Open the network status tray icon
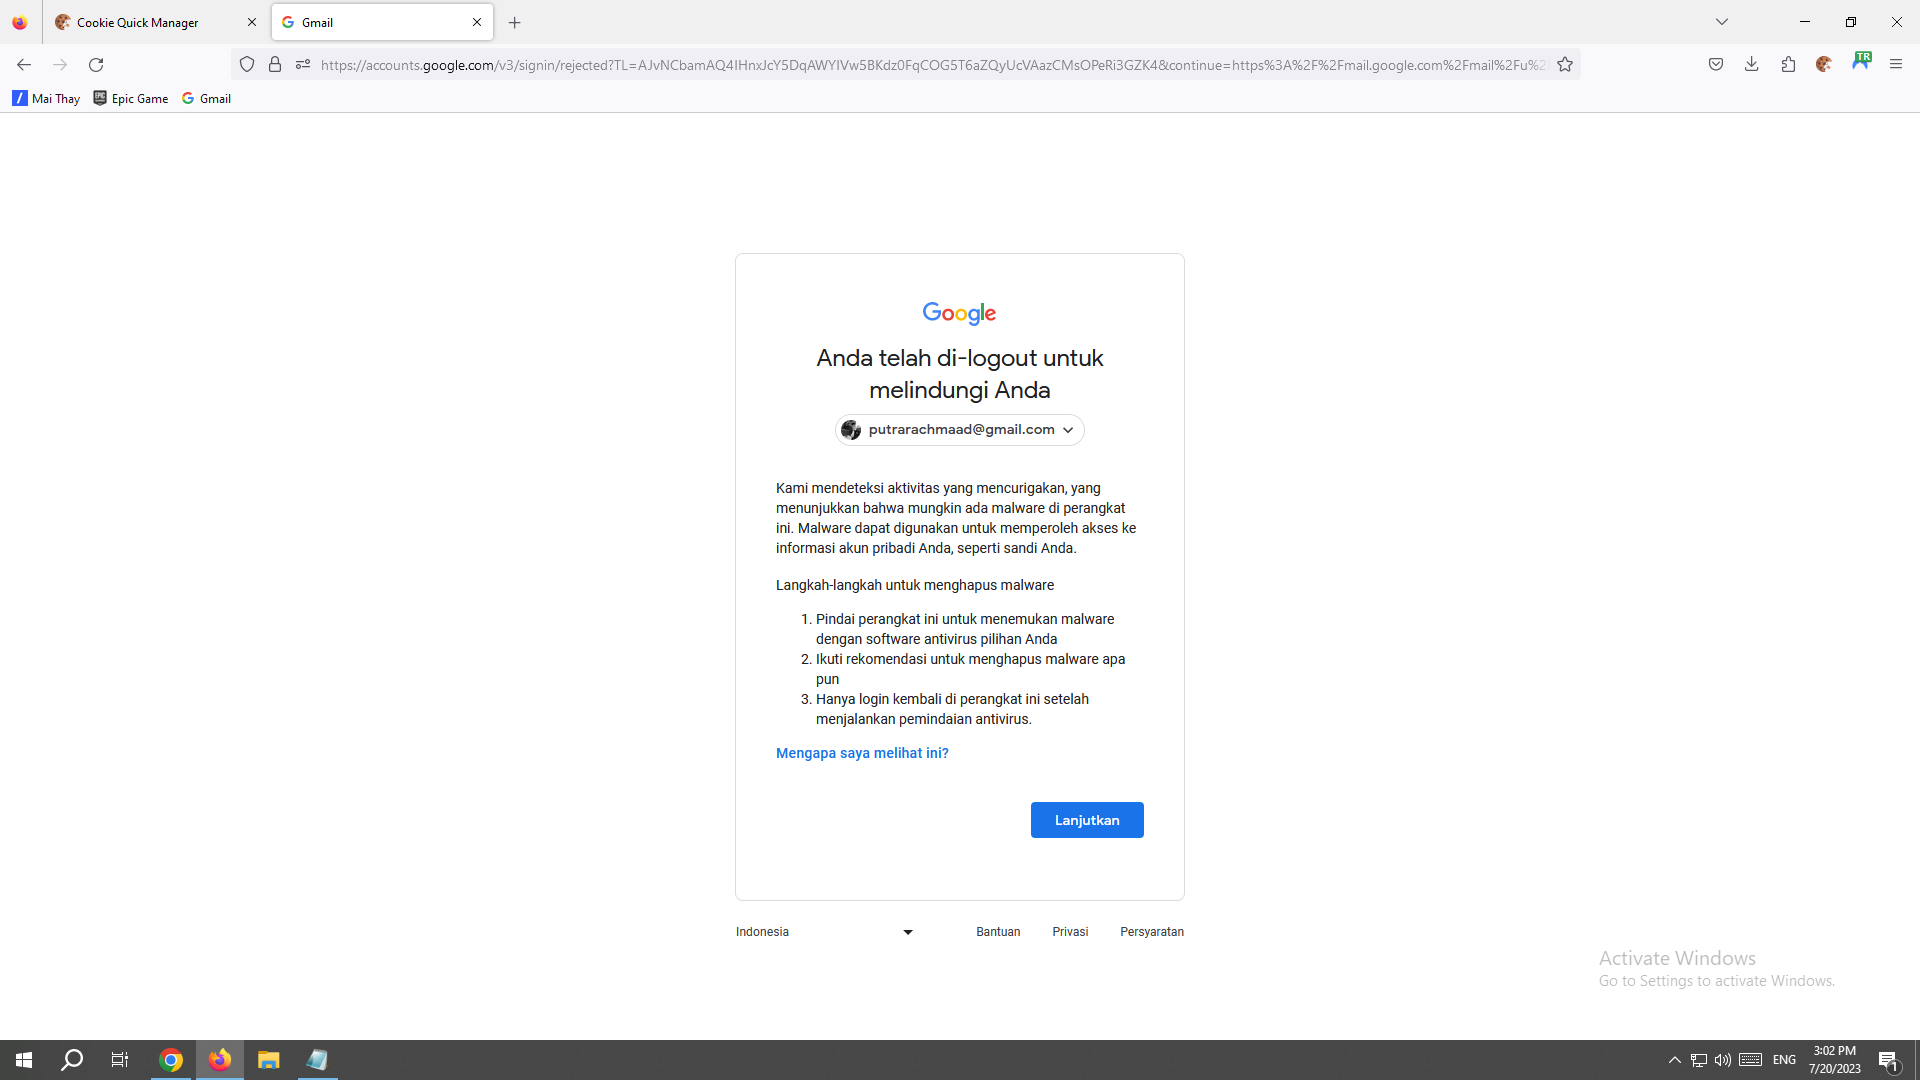Viewport: 1920px width, 1080px height. pyautogui.click(x=1698, y=1060)
